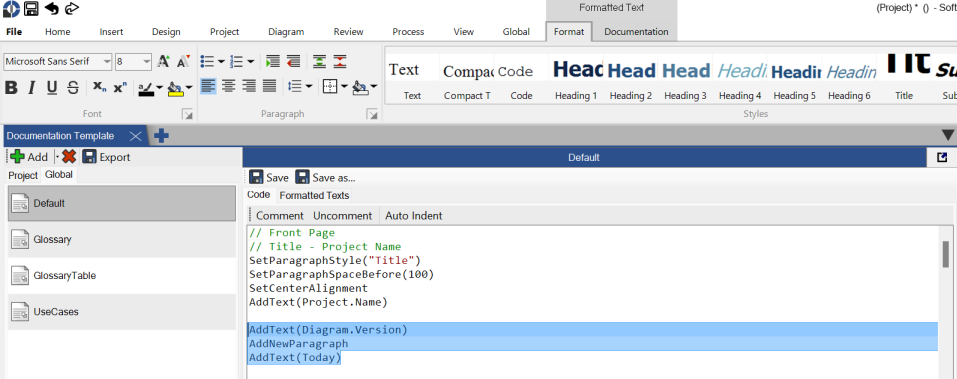
Task: Center align text
Action: (229, 86)
